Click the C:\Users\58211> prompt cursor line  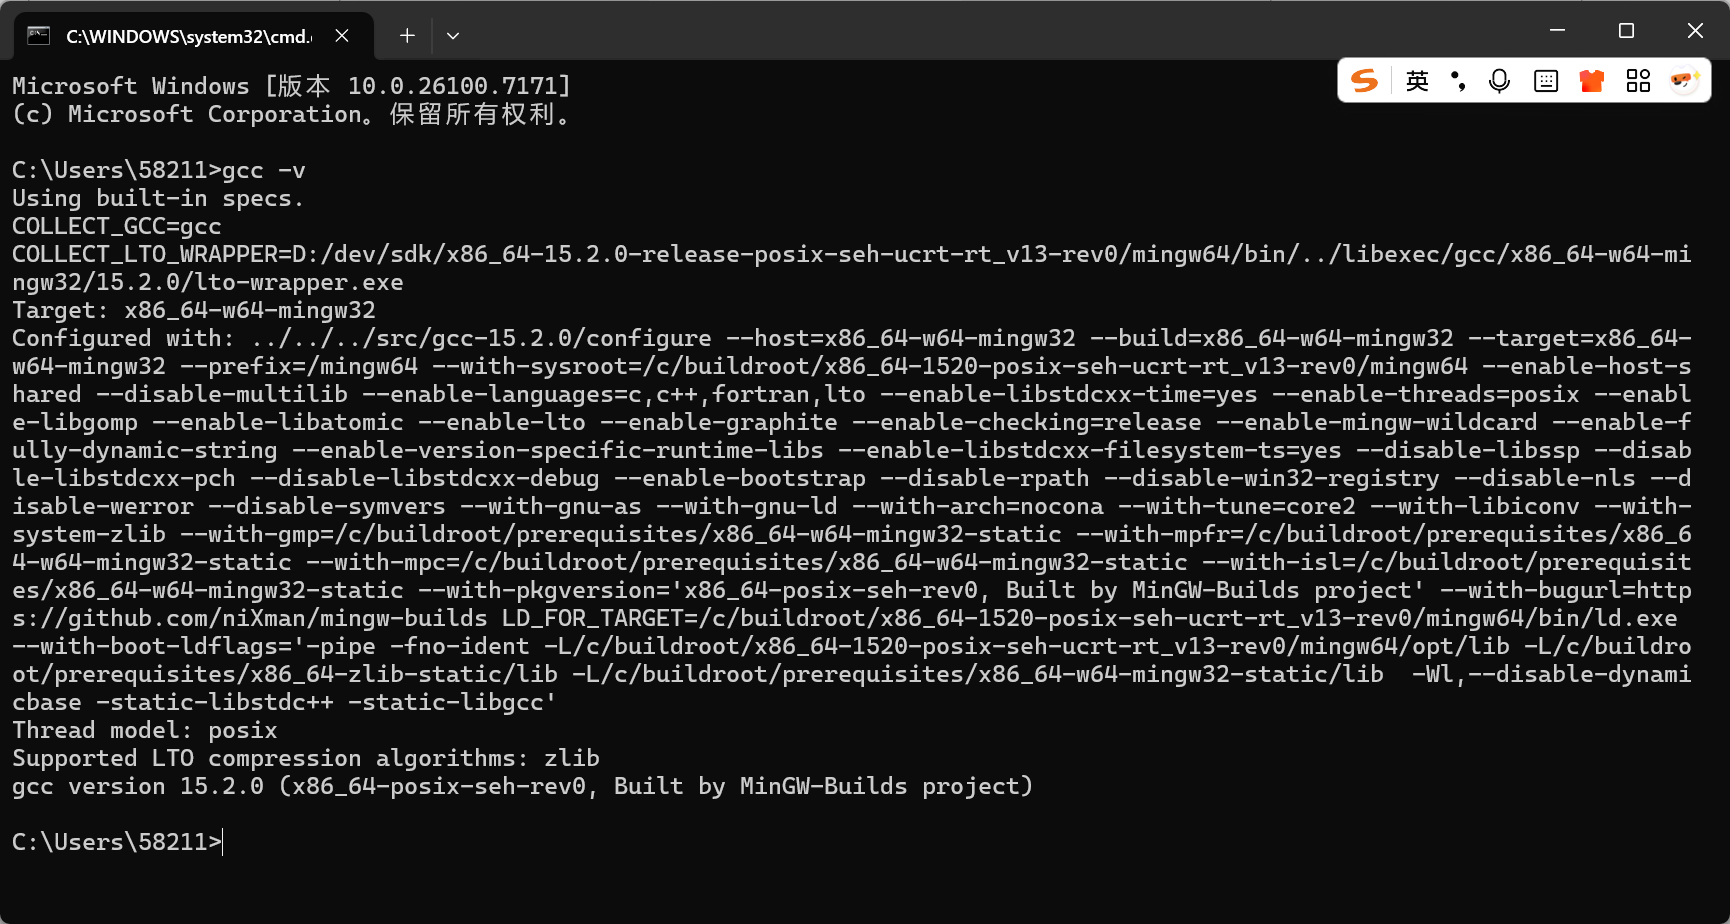(x=117, y=842)
